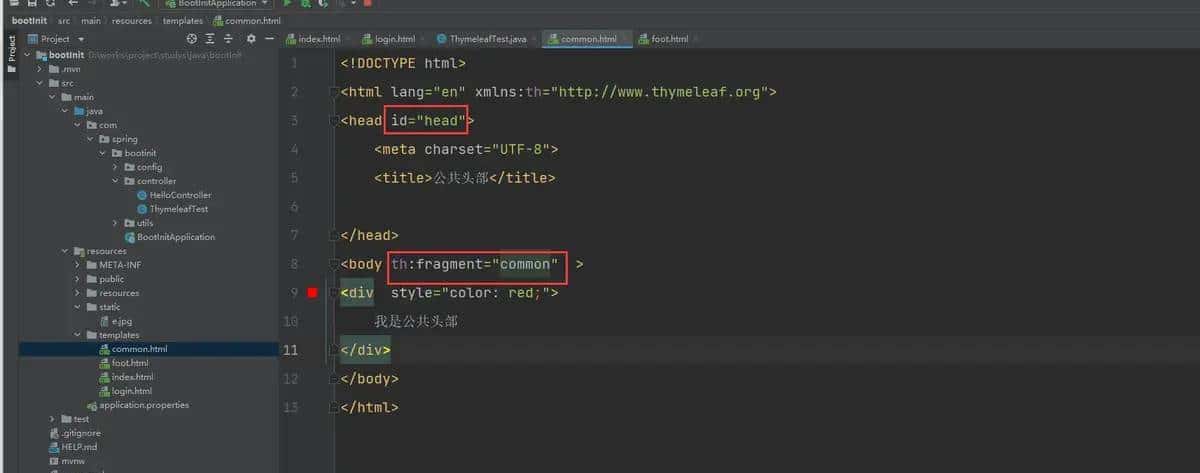Toggle the Project sidebar tab
Image resolution: width=1200 pixels, height=473 pixels.
pos(11,54)
